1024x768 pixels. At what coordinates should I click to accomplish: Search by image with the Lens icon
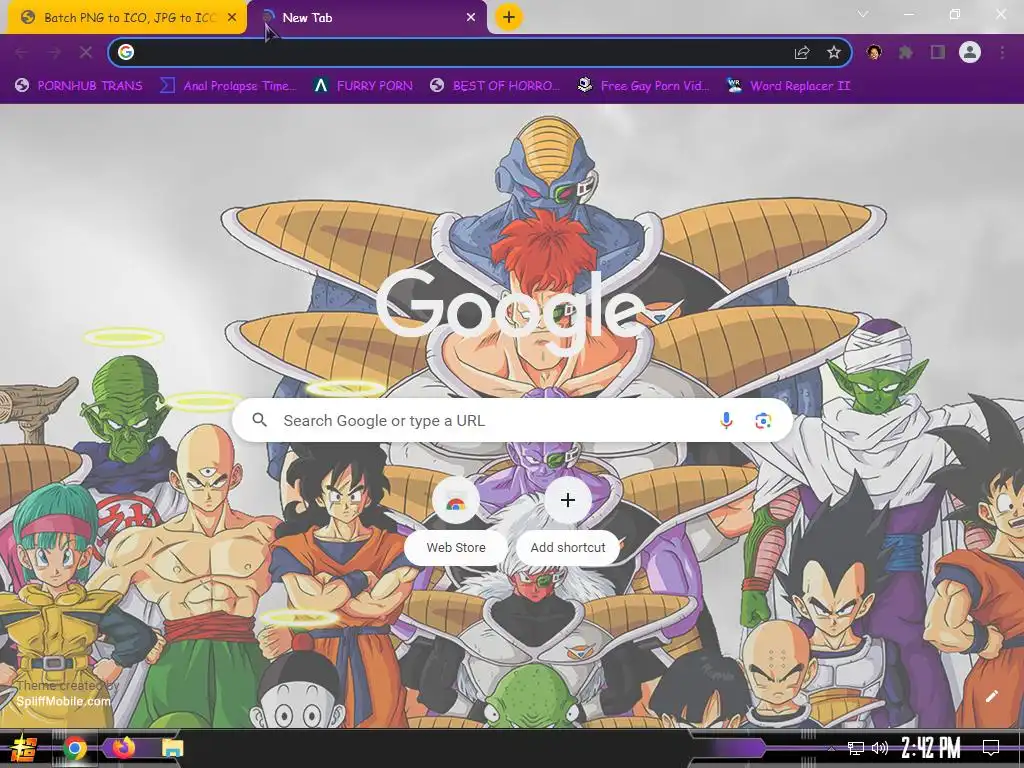coord(763,421)
